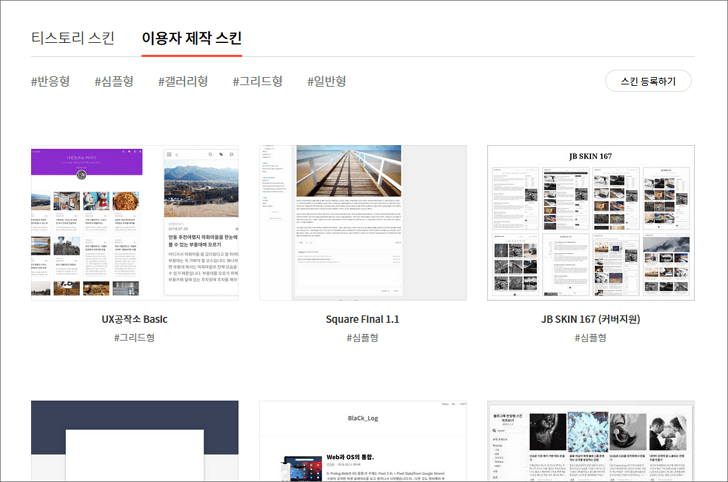Filter skins by #일반형 tag

327,81
